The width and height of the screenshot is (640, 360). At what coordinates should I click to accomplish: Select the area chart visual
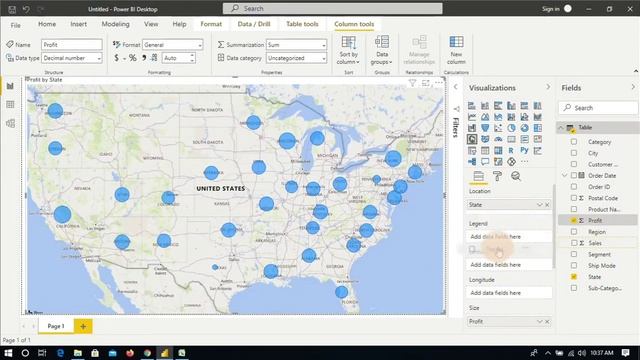(x=485, y=117)
